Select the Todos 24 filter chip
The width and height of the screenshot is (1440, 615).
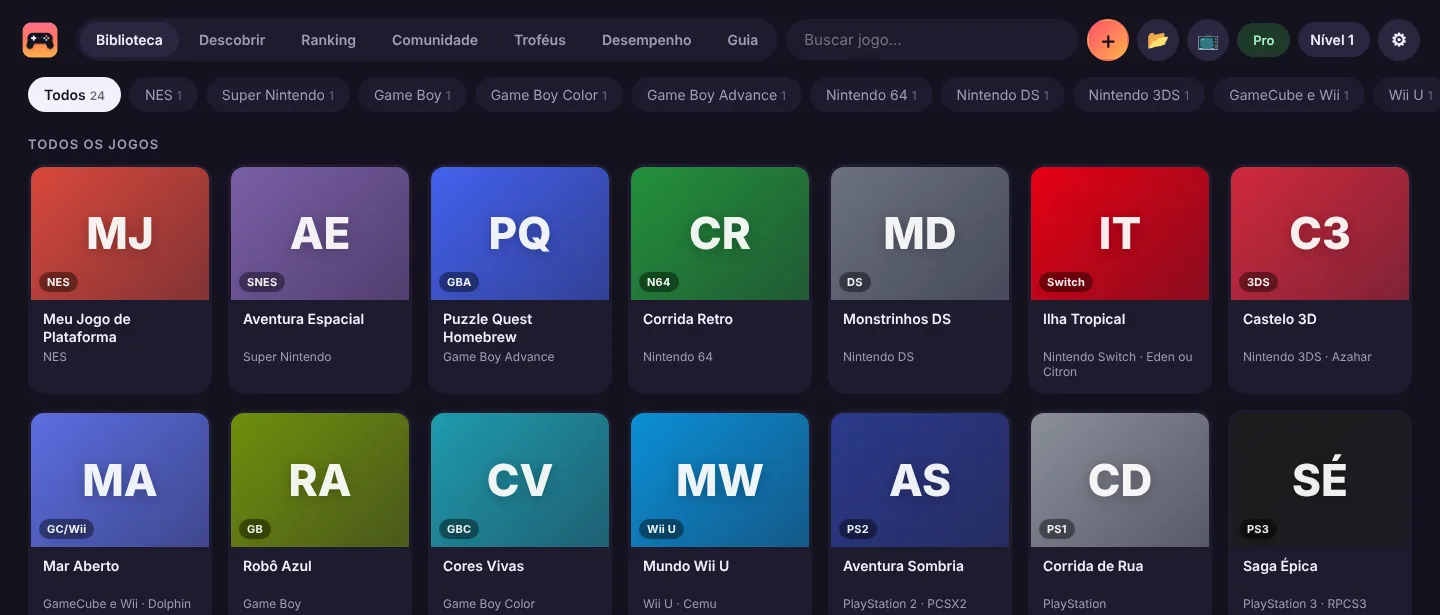[74, 95]
